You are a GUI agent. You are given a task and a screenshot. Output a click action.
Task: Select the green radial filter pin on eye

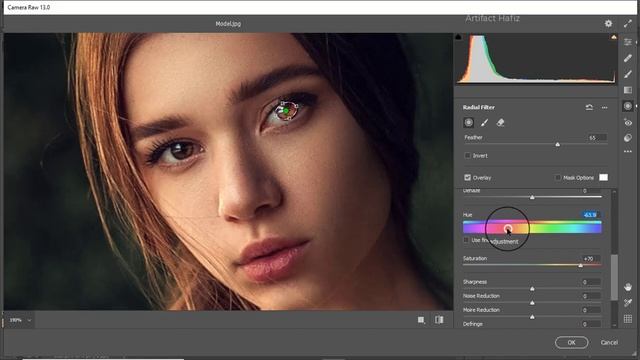point(287,110)
